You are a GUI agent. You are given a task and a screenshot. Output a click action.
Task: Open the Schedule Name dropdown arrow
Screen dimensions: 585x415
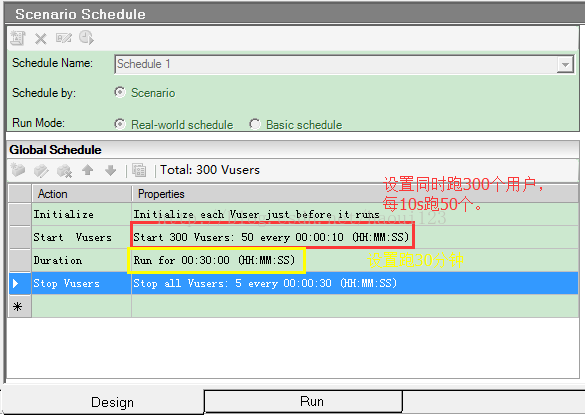click(x=565, y=64)
